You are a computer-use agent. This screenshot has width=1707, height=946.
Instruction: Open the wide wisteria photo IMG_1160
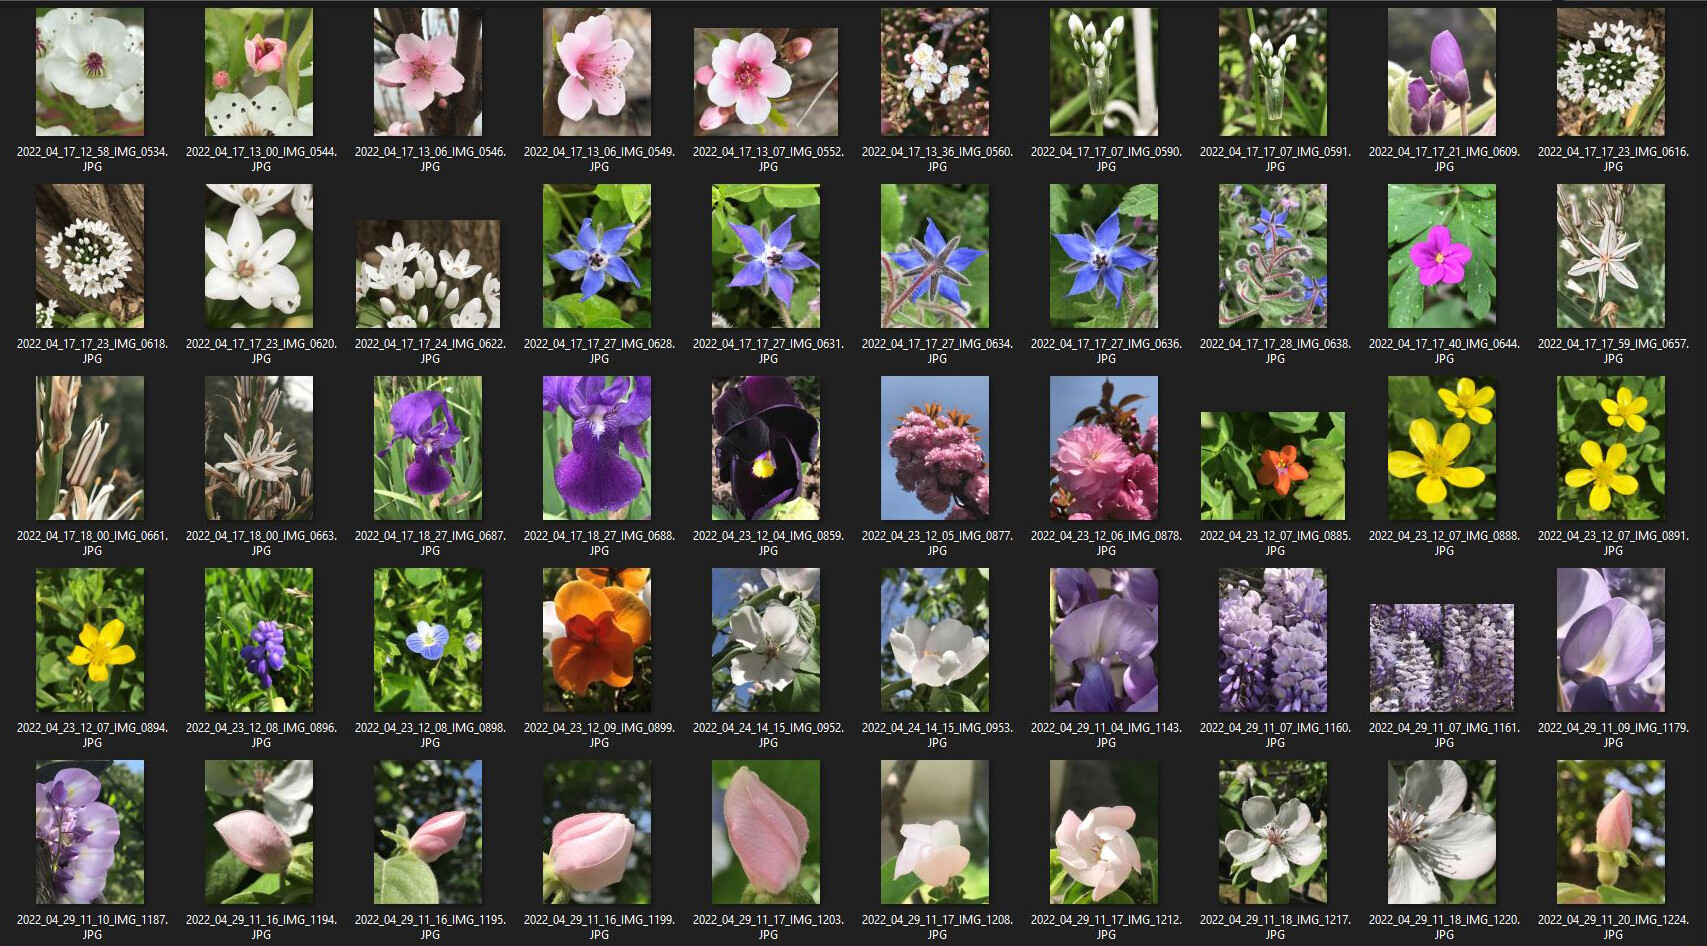pos(1273,640)
